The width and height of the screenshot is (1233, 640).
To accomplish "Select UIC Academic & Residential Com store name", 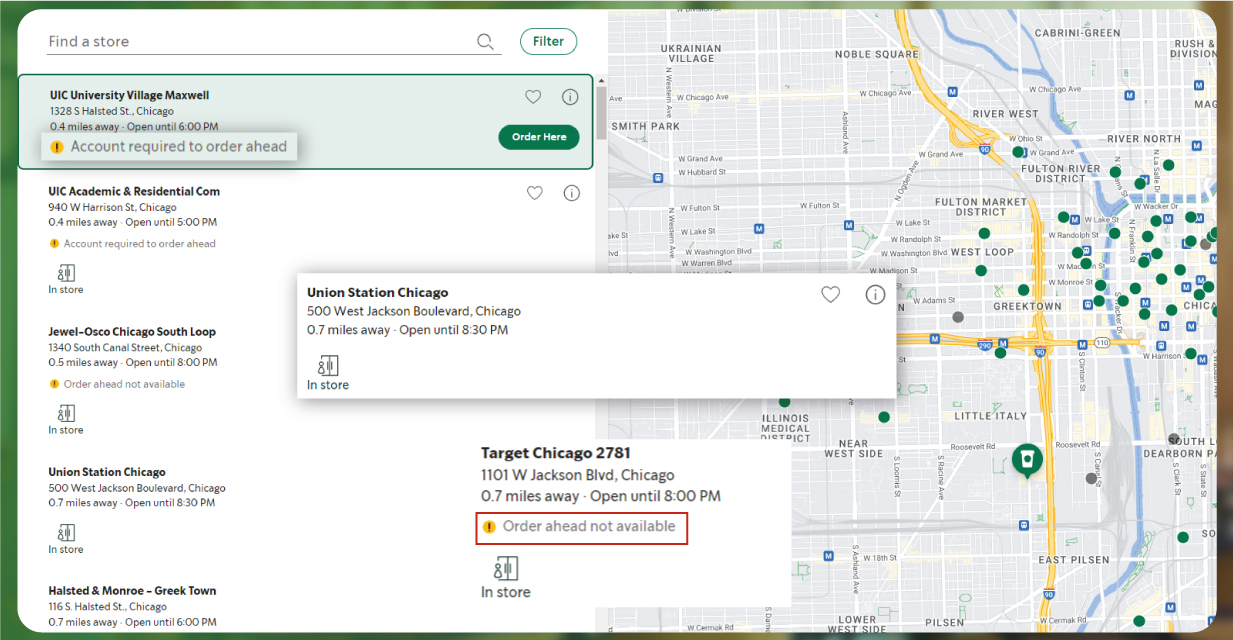I will coord(134,191).
